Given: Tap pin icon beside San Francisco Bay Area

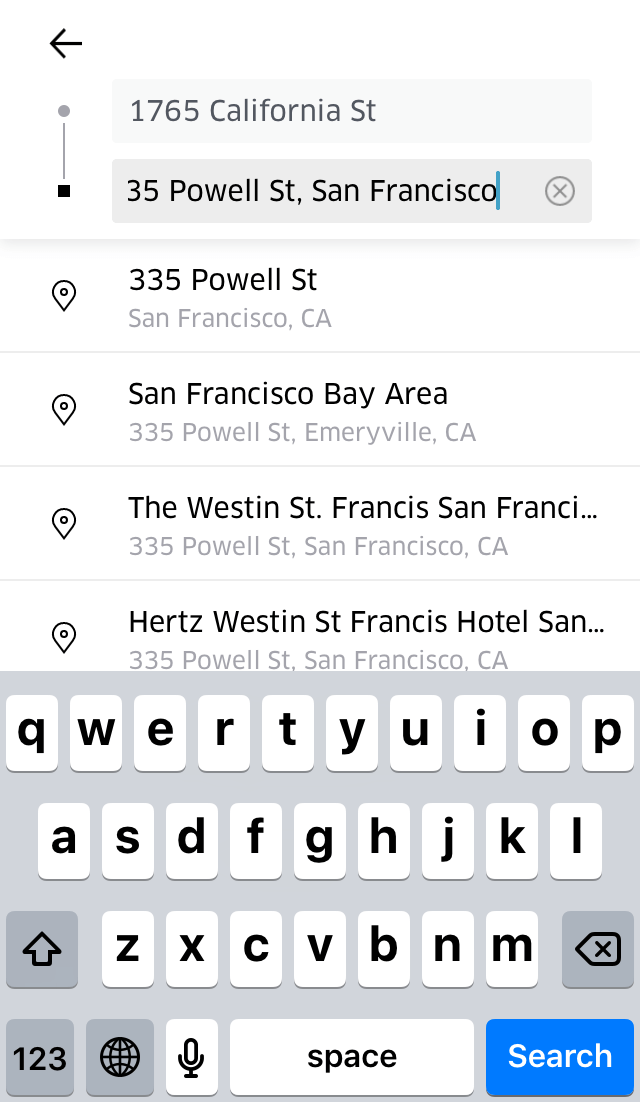Looking at the screenshot, I should pos(64,410).
